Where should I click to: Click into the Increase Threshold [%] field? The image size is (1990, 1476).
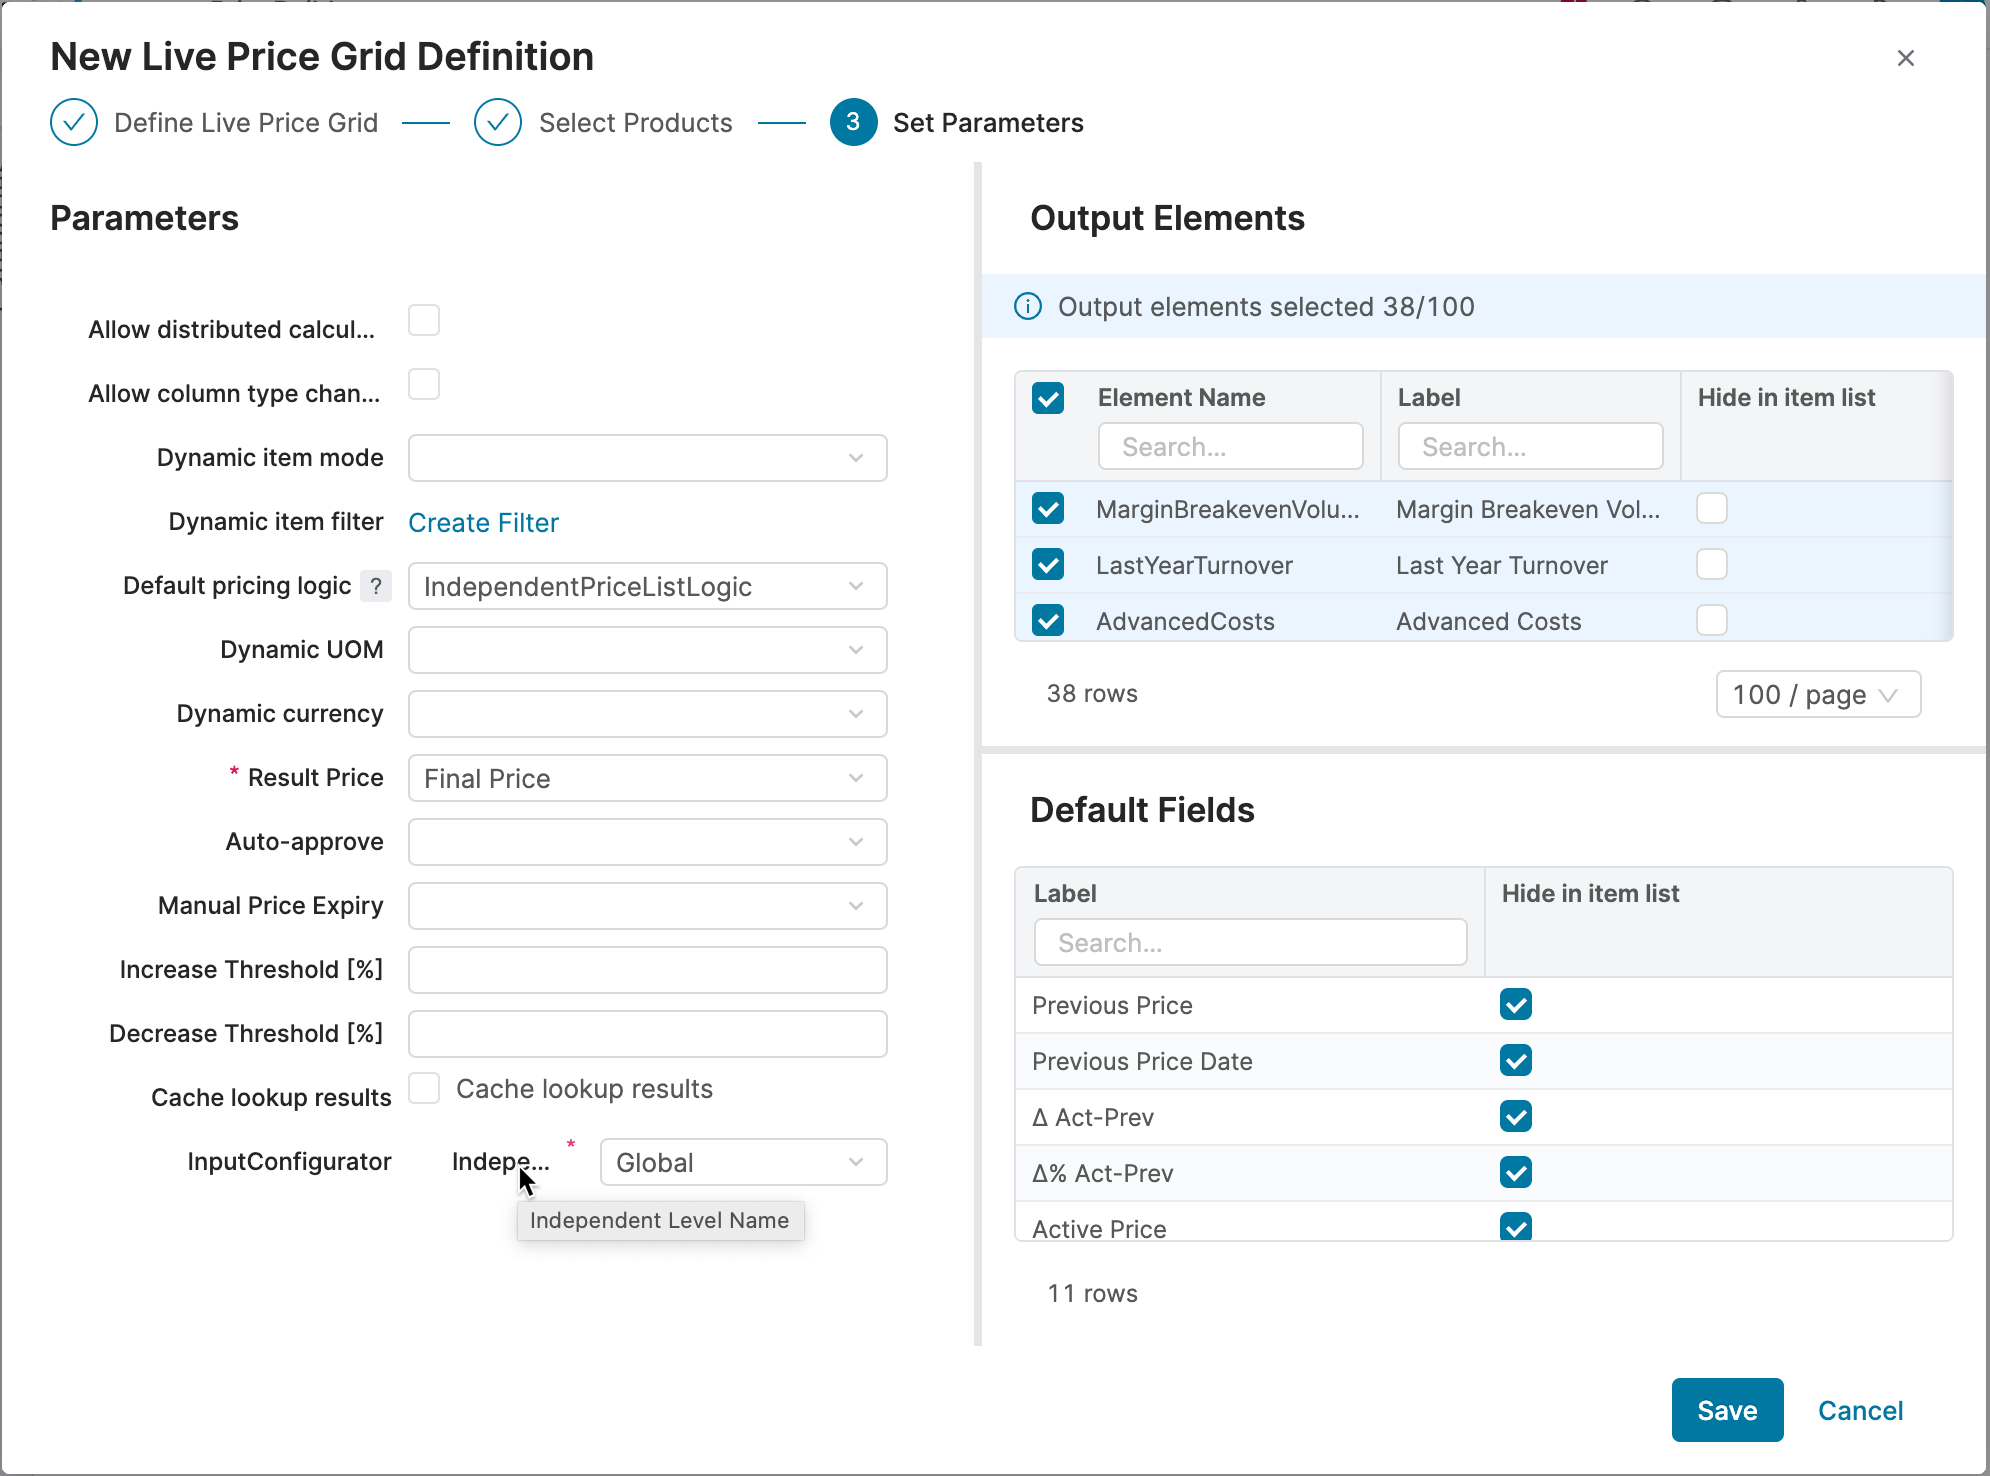pyautogui.click(x=647, y=970)
